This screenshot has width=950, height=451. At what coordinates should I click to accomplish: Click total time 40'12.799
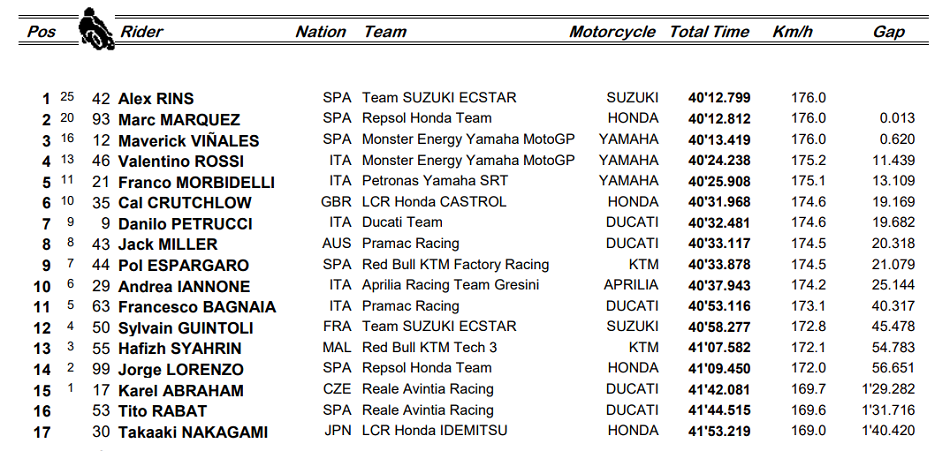click(719, 98)
